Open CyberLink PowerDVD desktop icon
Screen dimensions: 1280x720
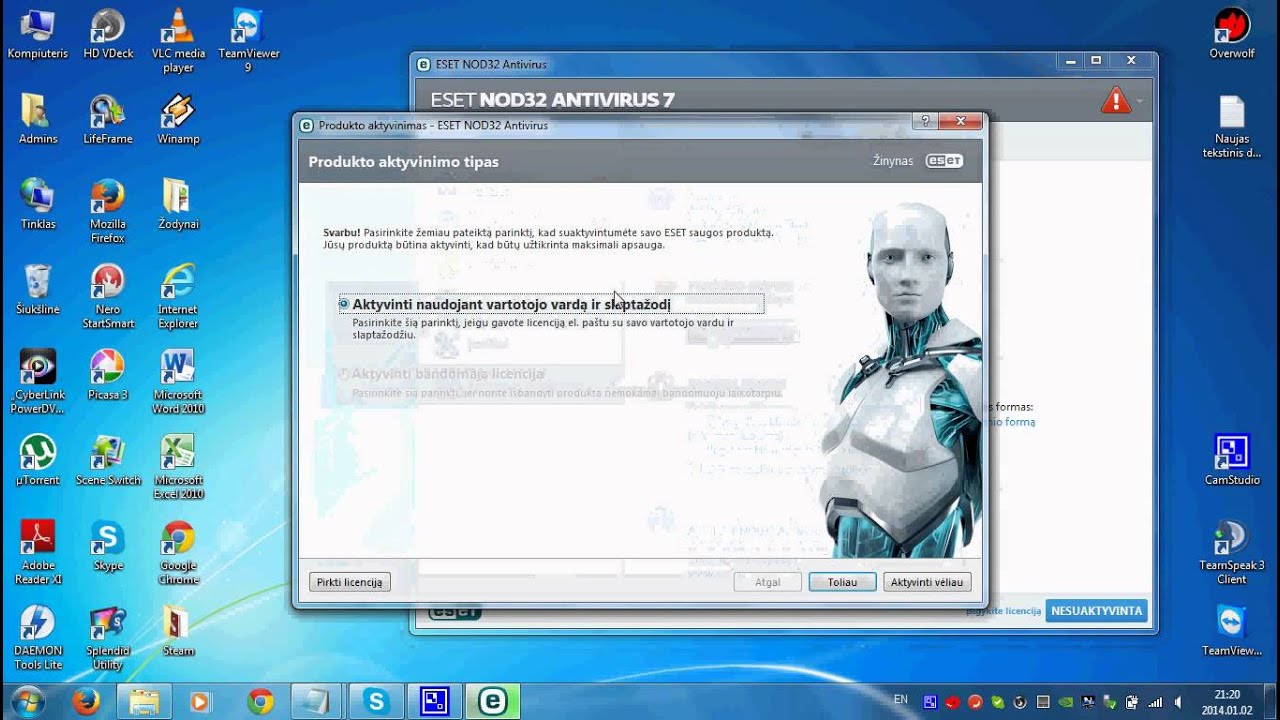[x=38, y=382]
